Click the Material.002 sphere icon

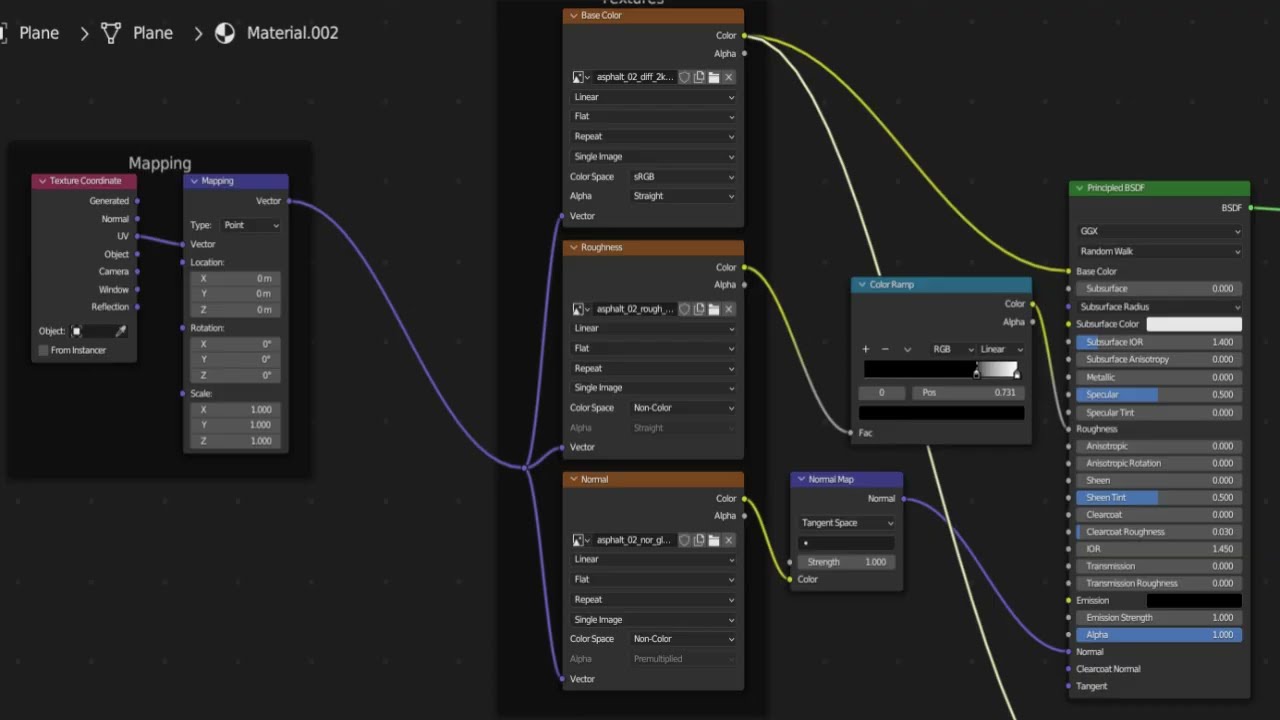click(225, 33)
